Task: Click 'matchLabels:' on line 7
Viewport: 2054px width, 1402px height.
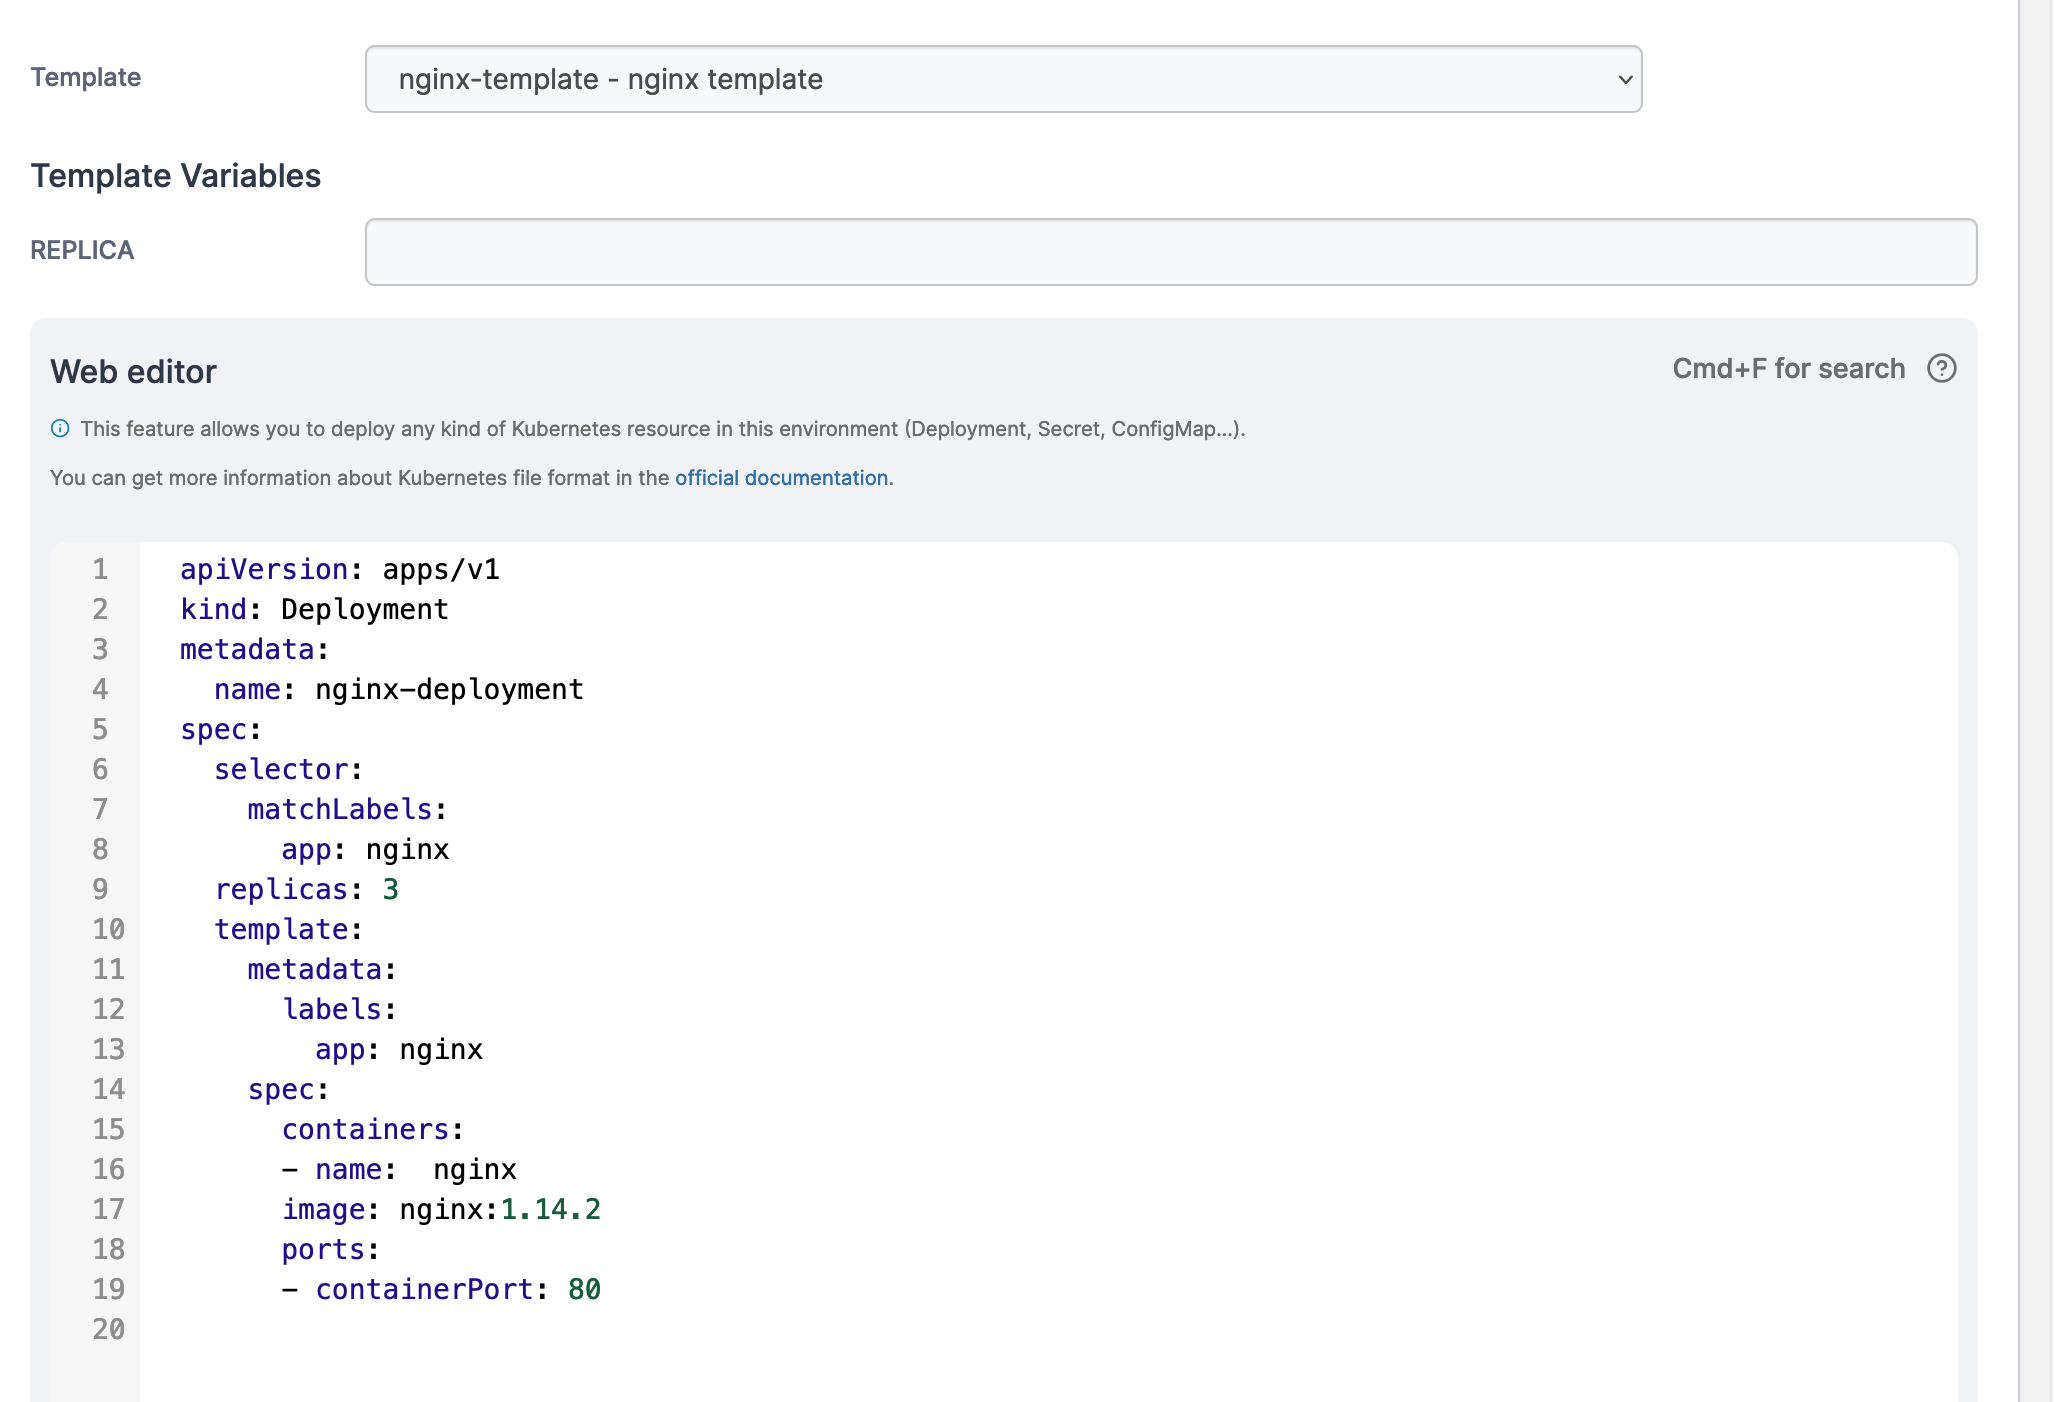Action: tap(347, 809)
